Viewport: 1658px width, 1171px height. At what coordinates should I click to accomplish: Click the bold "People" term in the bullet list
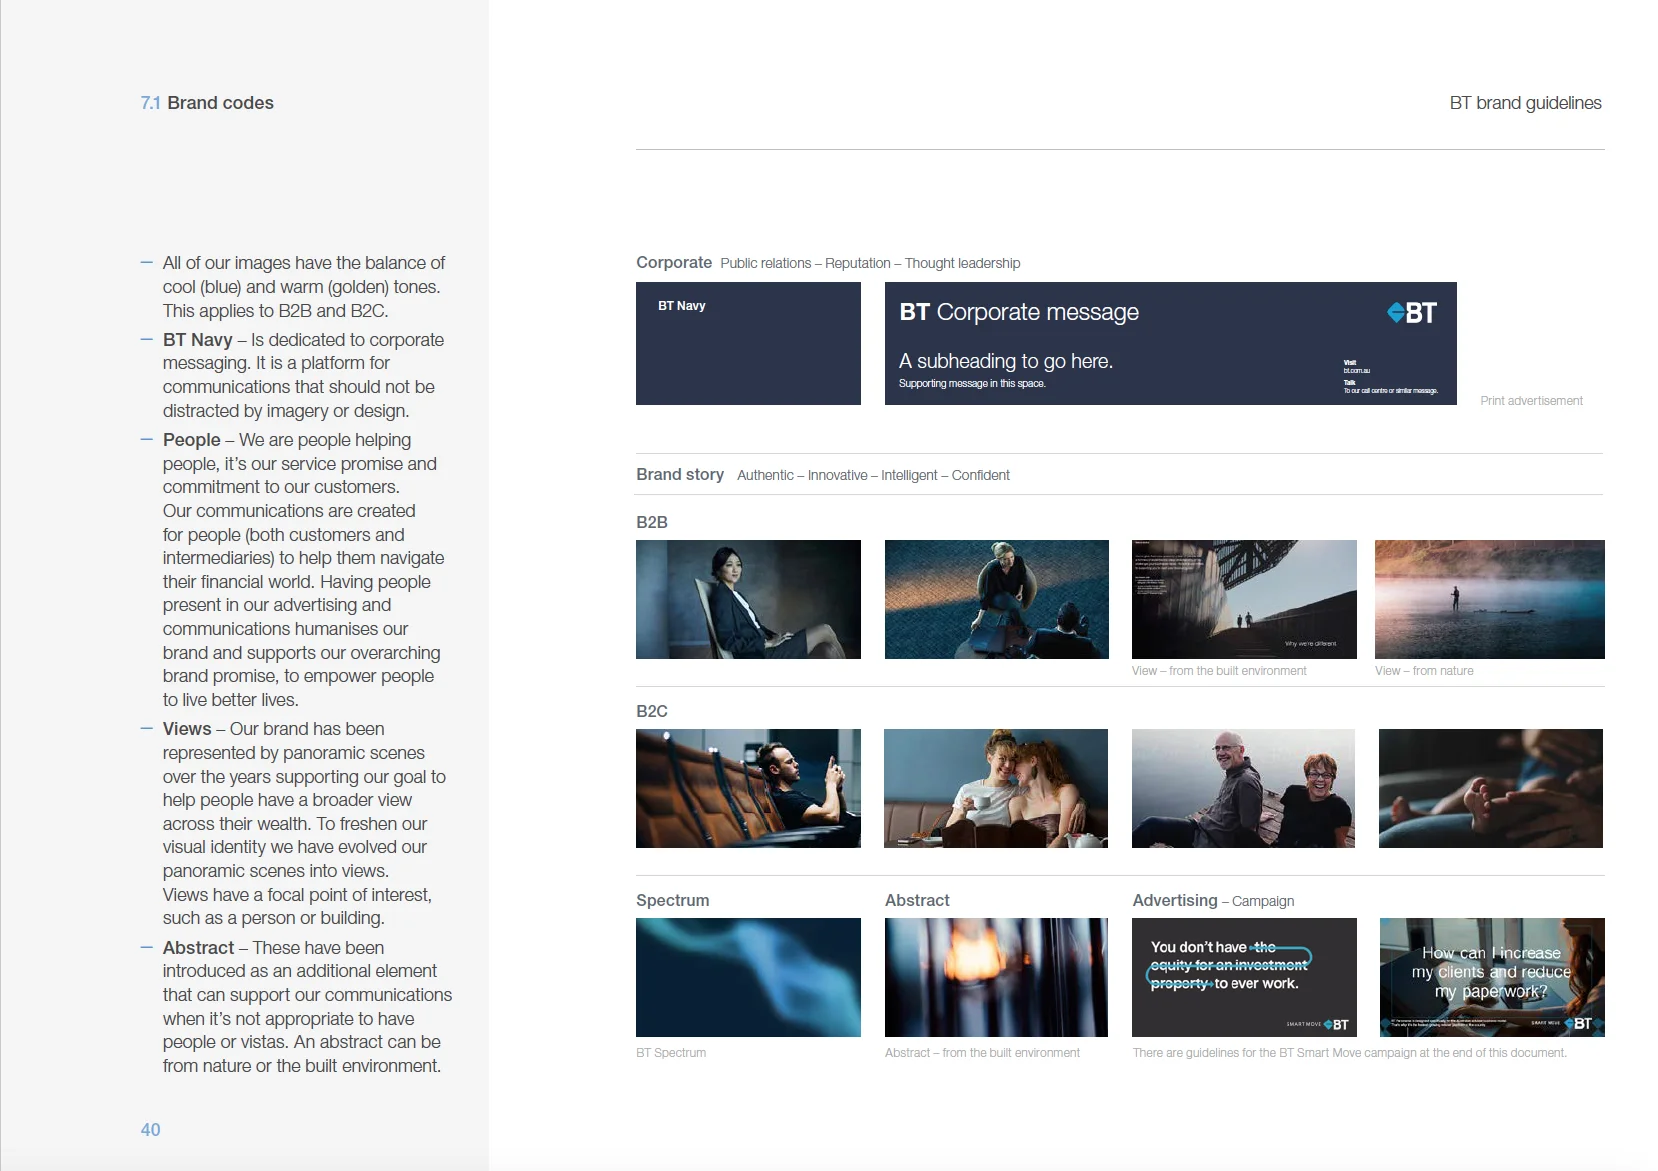[192, 440]
